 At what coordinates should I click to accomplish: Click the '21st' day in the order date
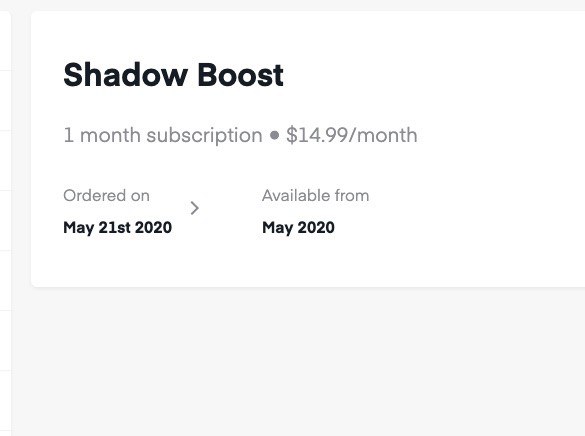(x=115, y=228)
